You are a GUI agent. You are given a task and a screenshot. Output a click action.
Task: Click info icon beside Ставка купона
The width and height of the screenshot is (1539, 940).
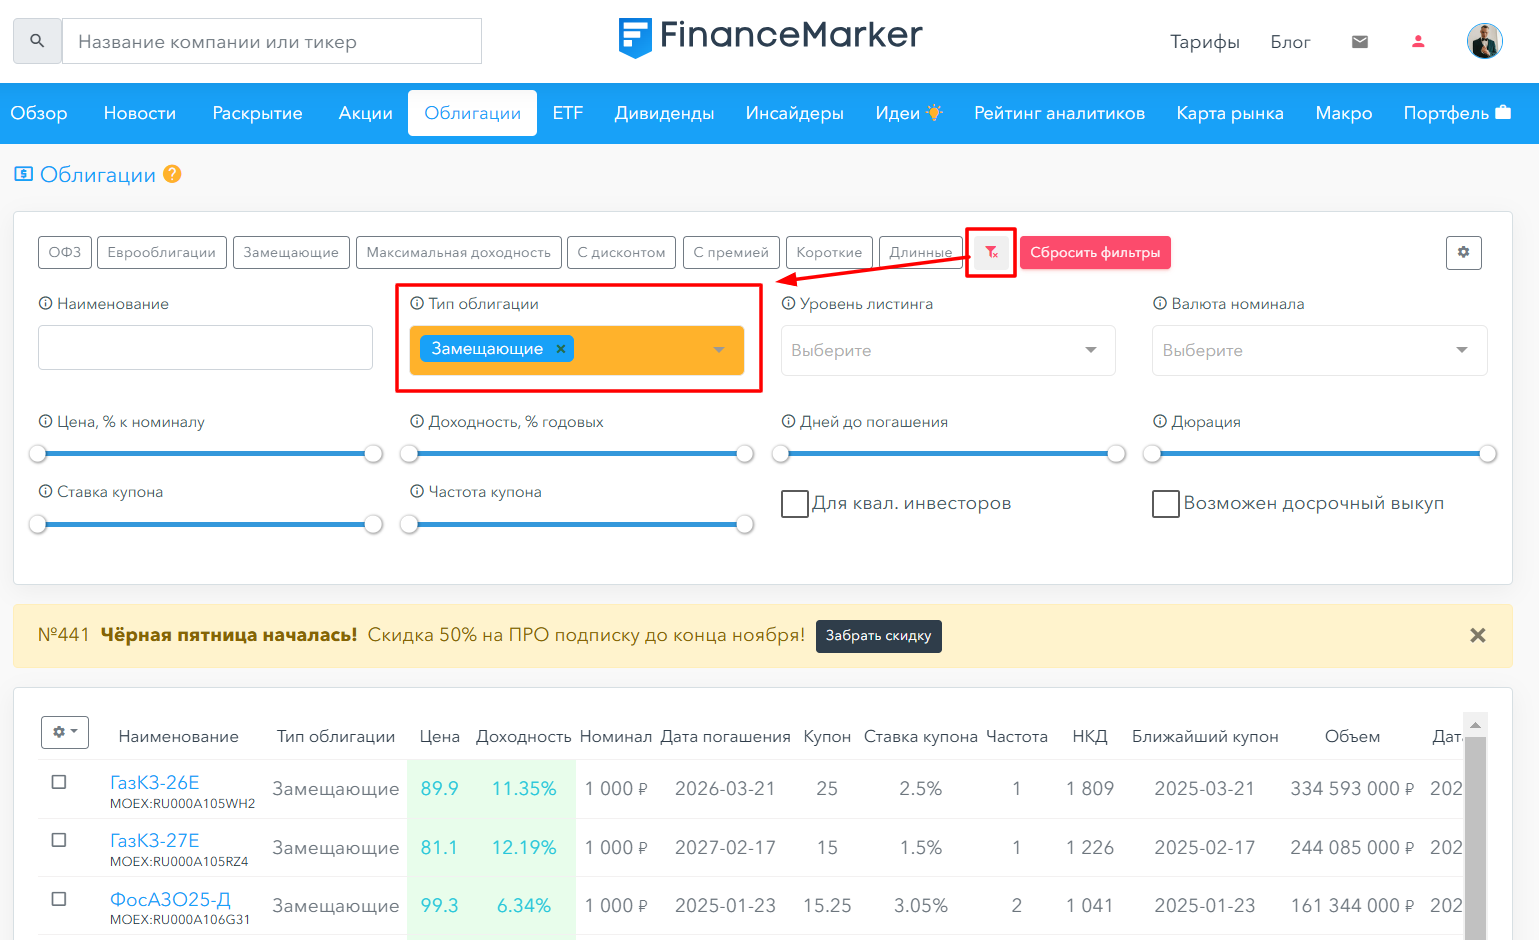tap(45, 492)
